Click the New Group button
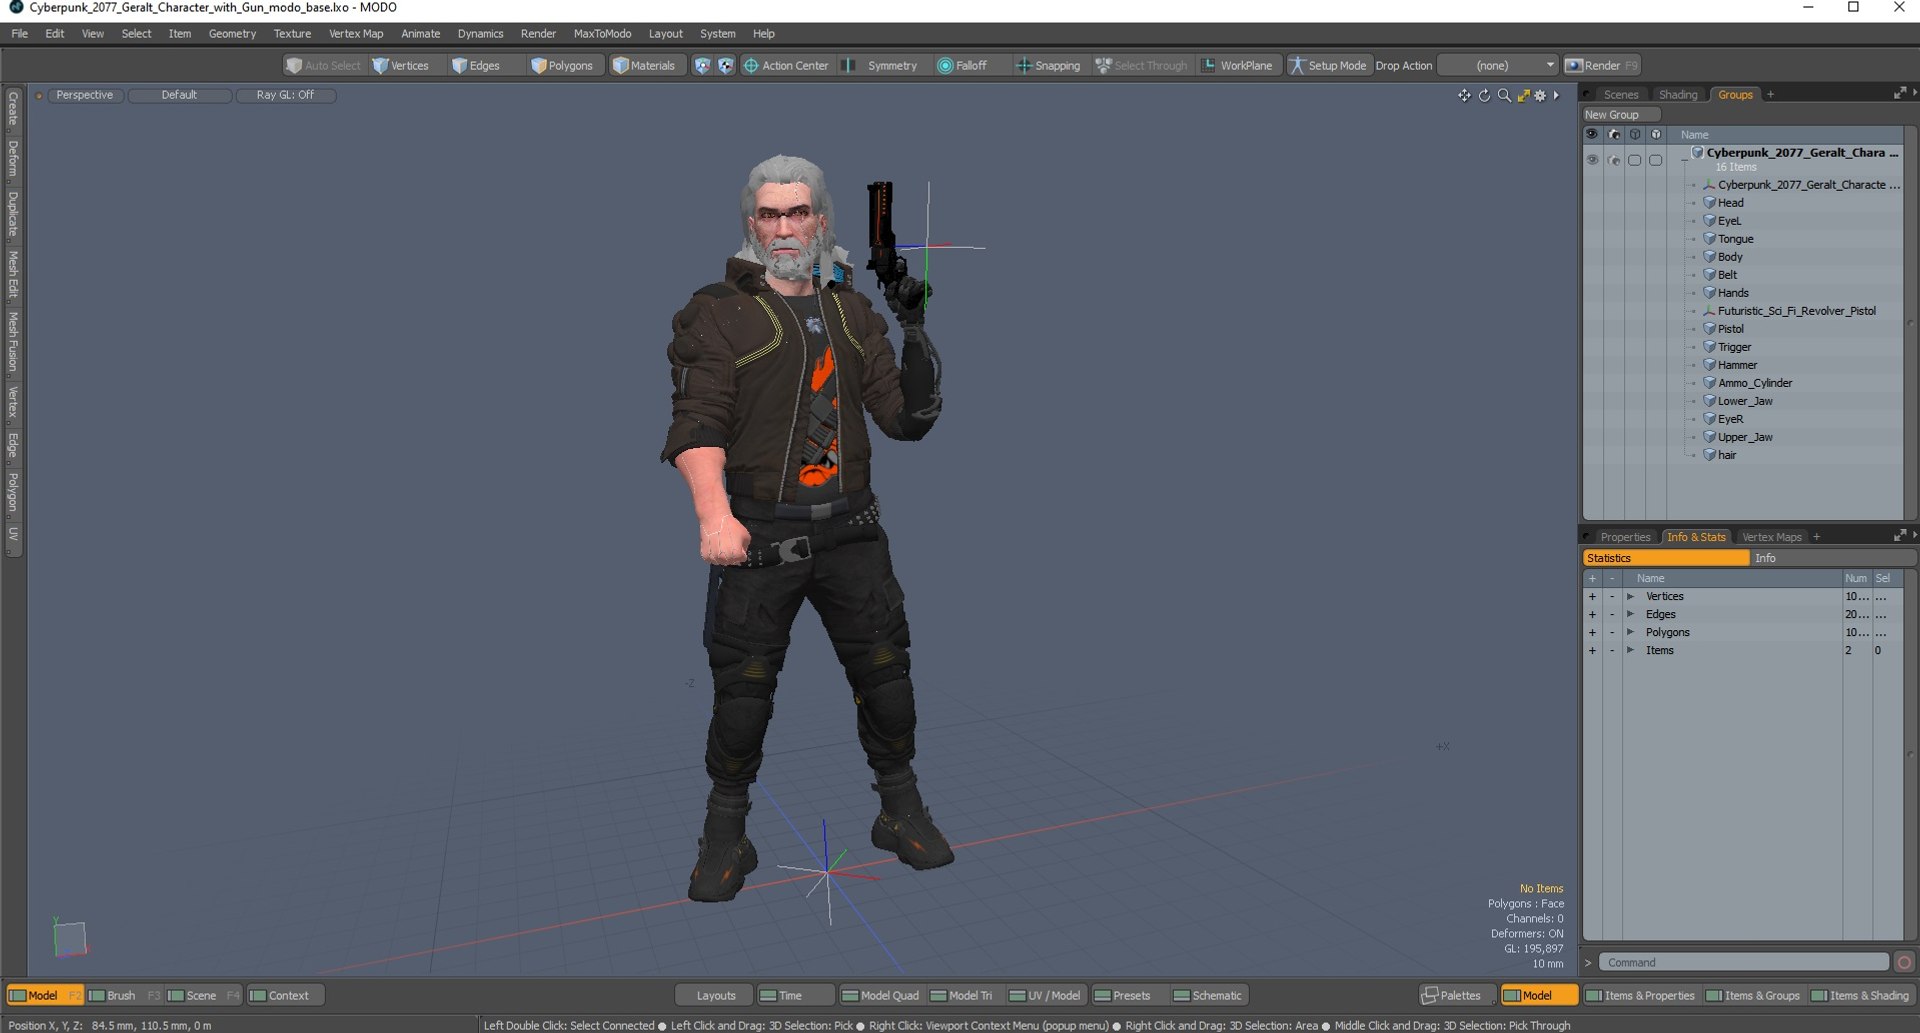Viewport: 1920px width, 1033px height. [1622, 114]
